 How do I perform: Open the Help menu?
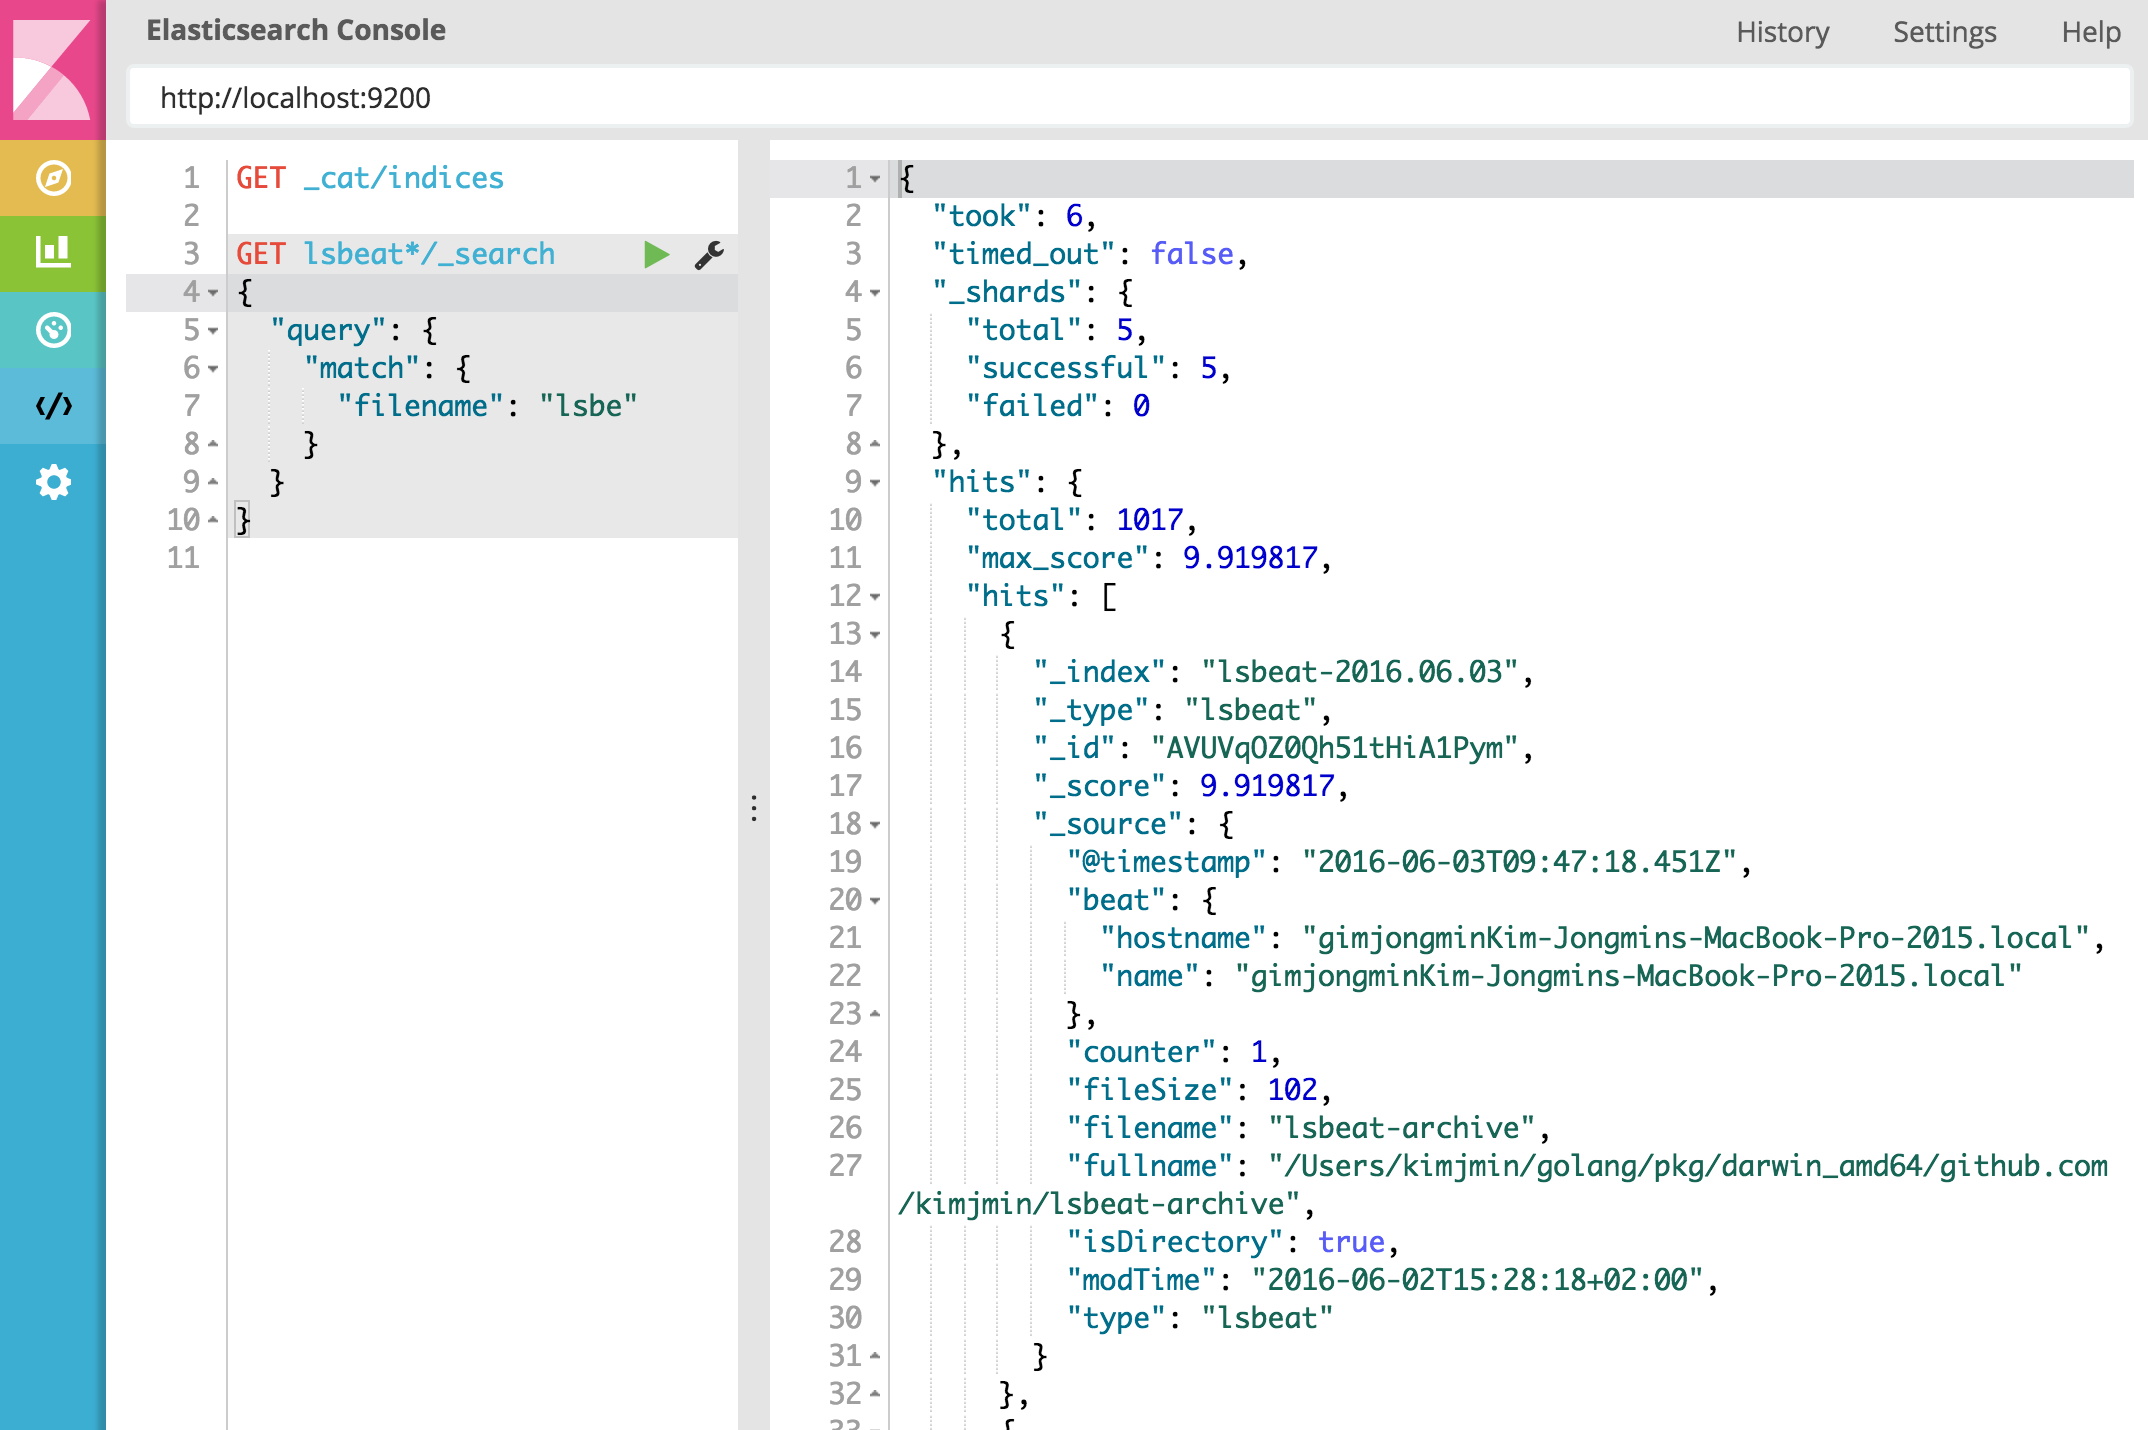2091,32
